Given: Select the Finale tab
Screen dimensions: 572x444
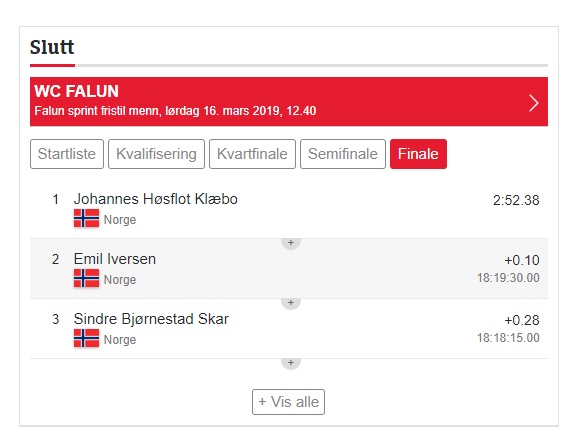Looking at the screenshot, I should [x=418, y=154].
